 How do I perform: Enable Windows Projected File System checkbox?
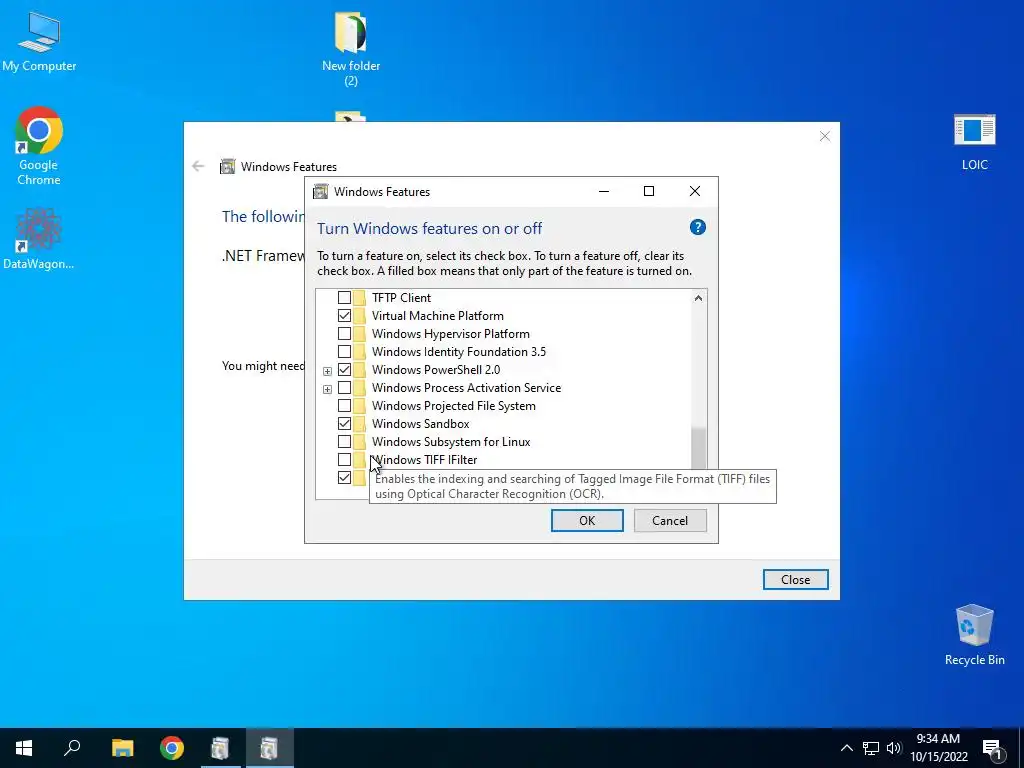tap(344, 406)
